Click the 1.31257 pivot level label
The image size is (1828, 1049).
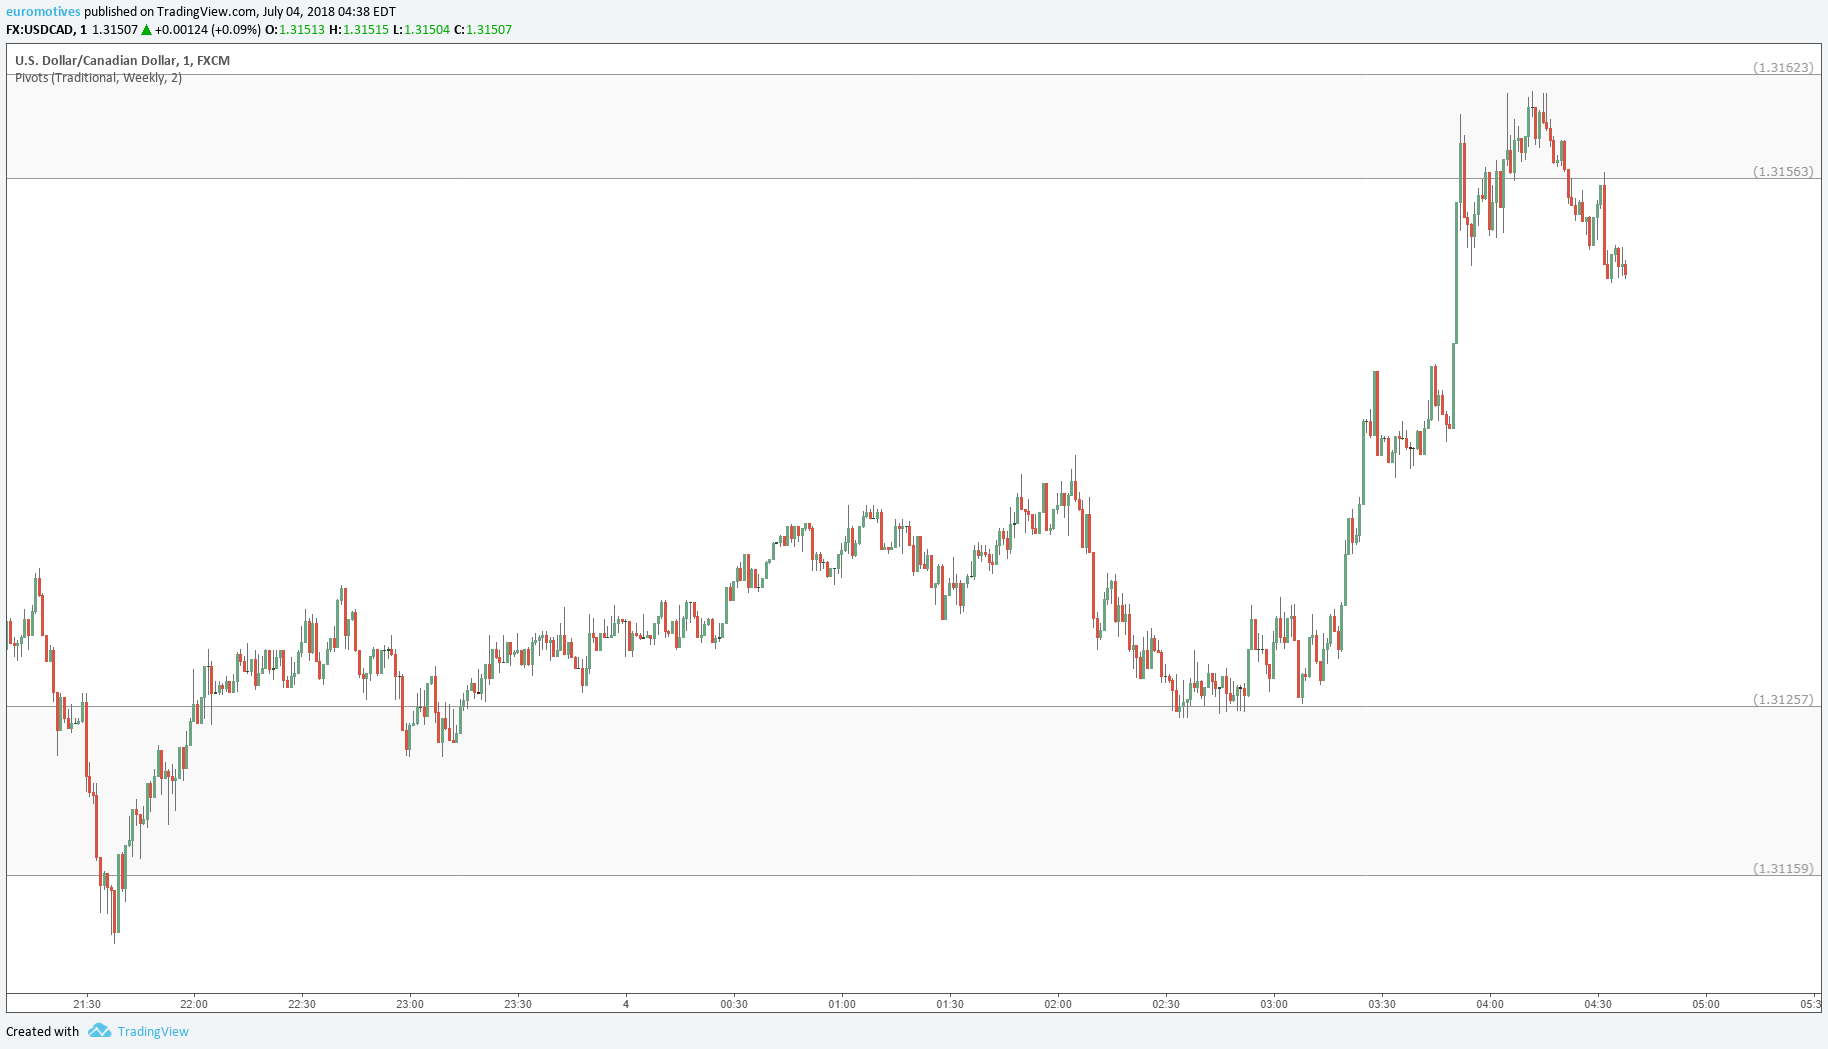coord(1783,700)
